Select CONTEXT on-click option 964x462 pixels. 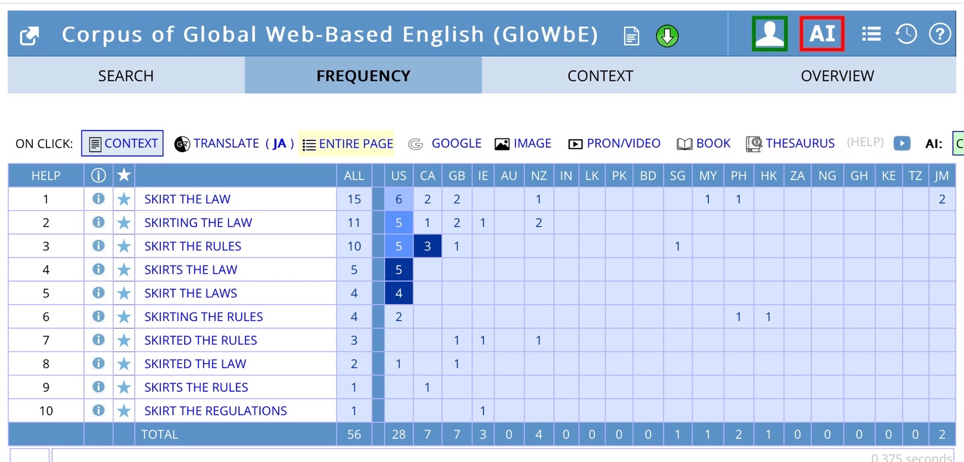(122, 143)
